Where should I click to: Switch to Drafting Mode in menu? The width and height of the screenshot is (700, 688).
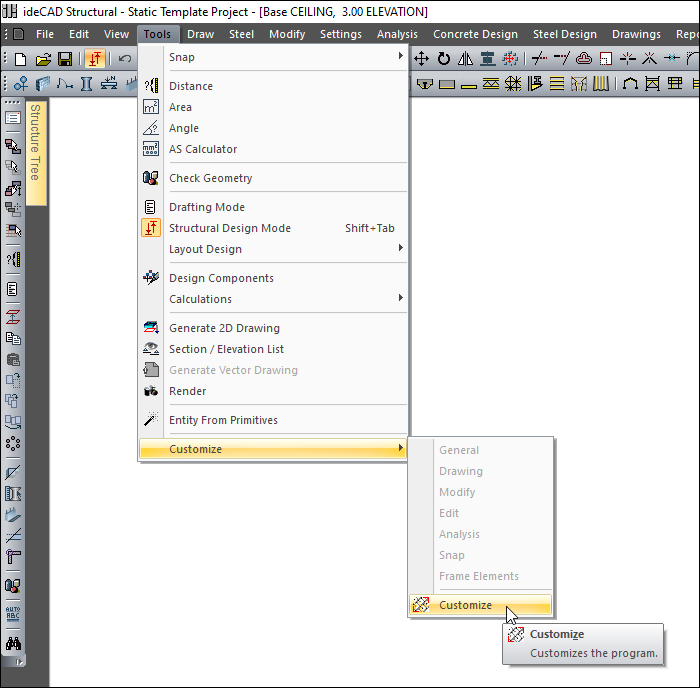coord(206,207)
